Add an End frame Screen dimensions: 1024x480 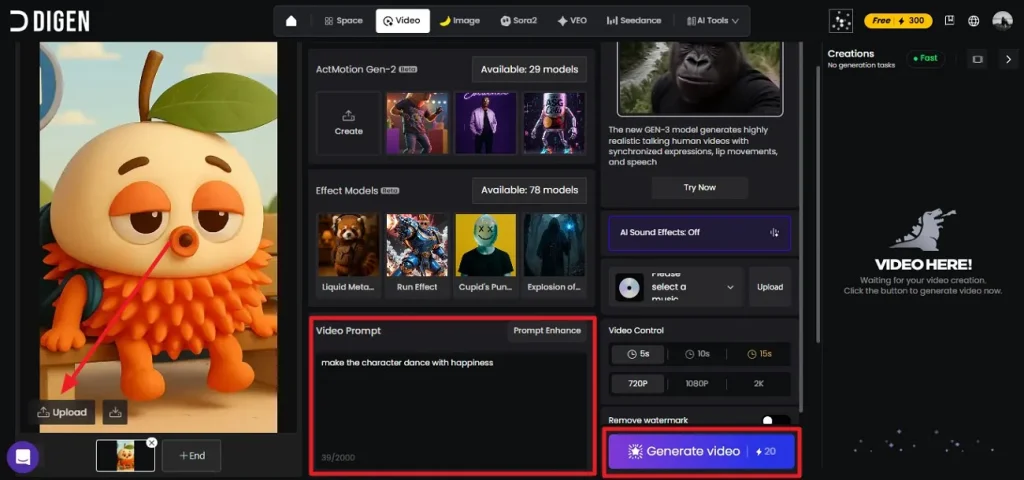[191, 456]
